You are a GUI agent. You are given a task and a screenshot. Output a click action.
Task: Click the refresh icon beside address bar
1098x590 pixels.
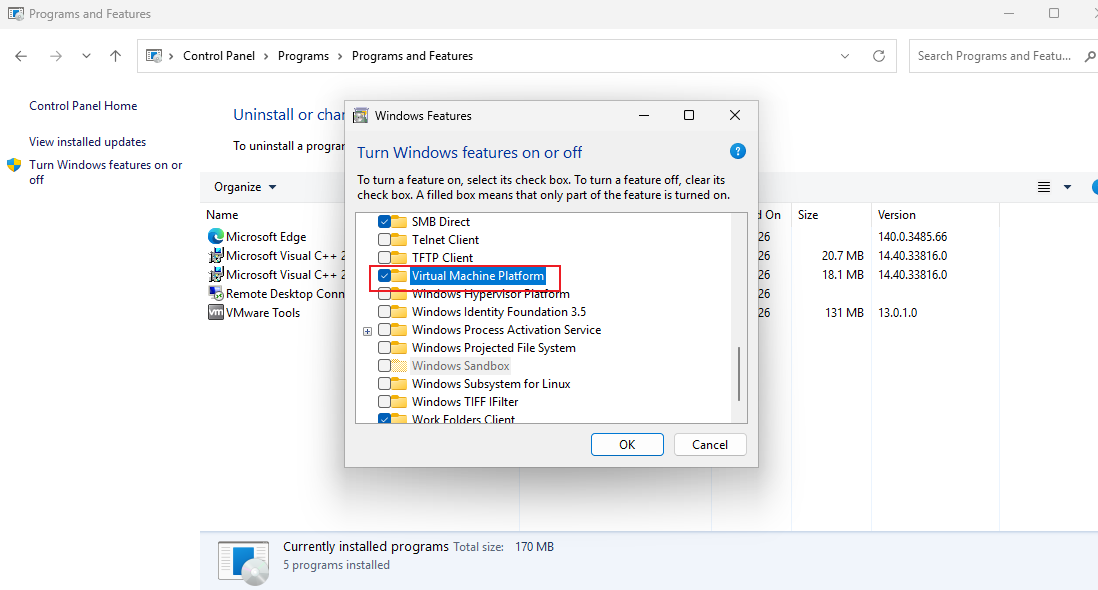[879, 56]
